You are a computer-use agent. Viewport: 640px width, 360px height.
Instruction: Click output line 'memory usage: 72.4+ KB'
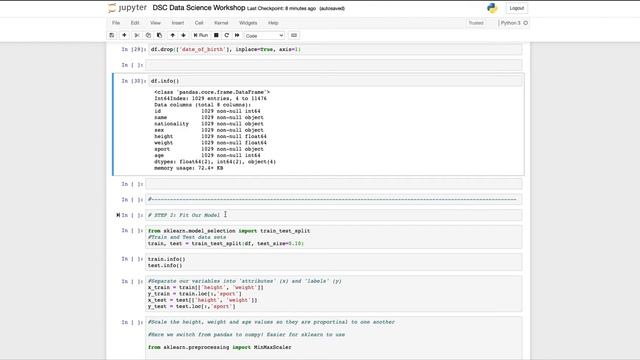[x=189, y=168]
